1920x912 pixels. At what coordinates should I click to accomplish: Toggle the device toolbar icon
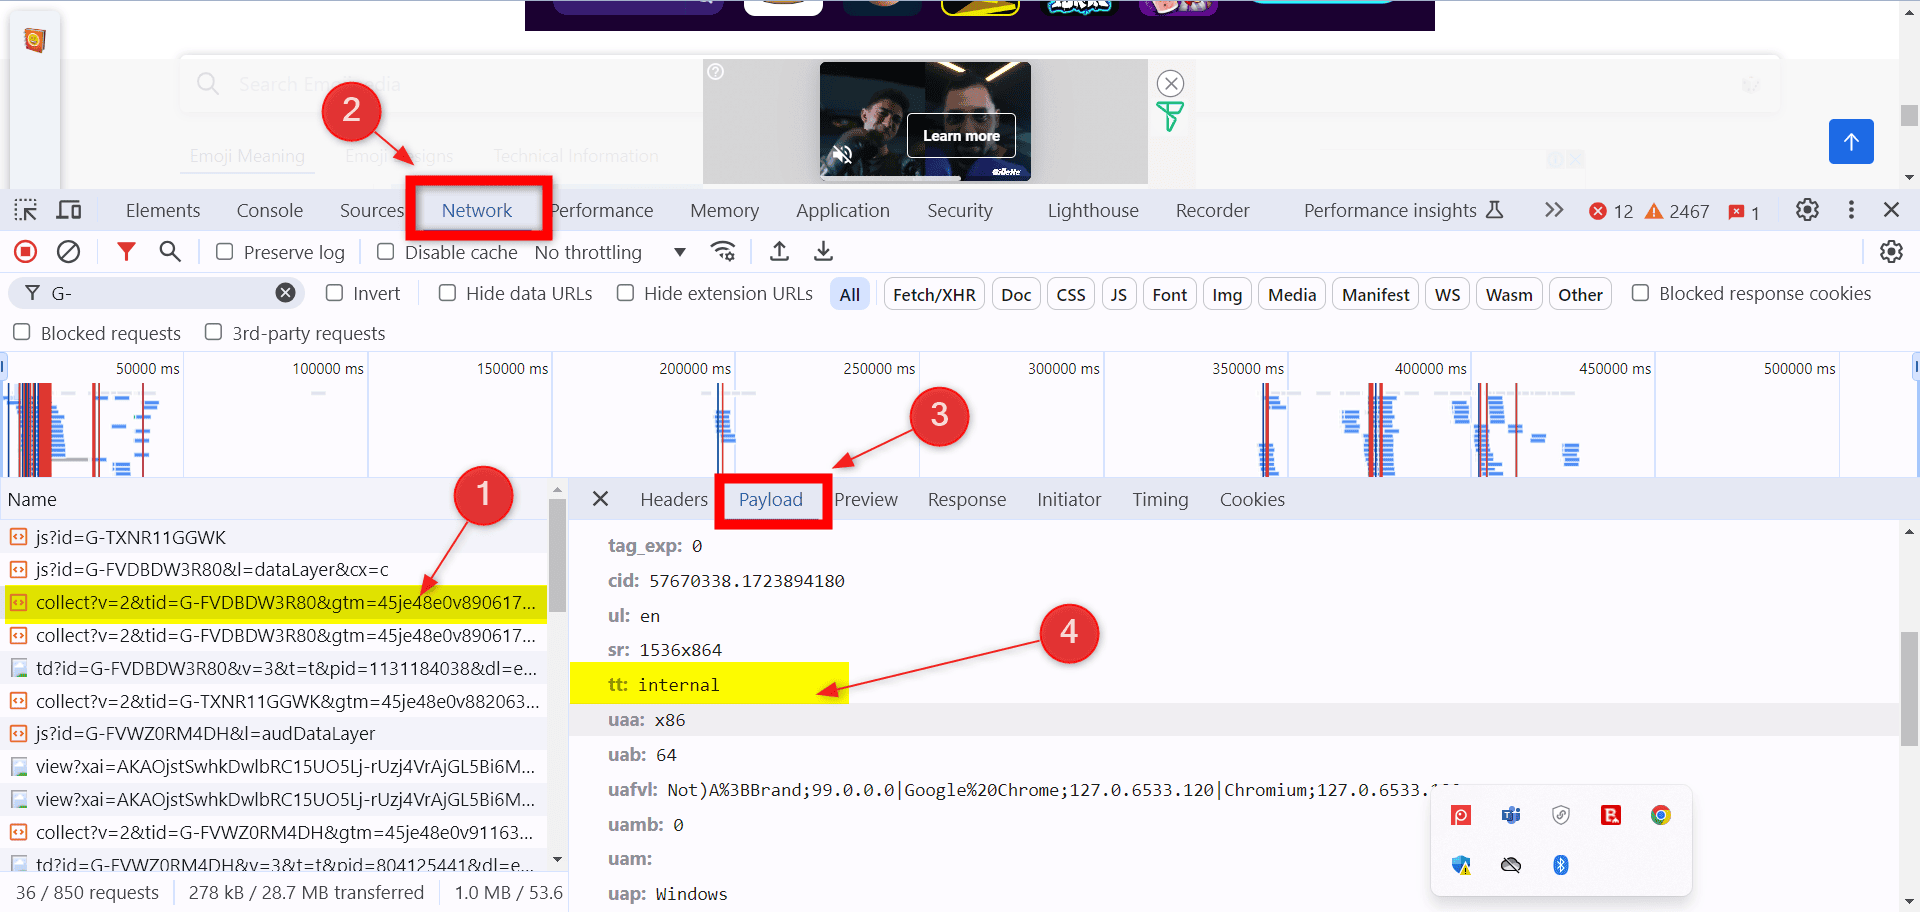69,210
